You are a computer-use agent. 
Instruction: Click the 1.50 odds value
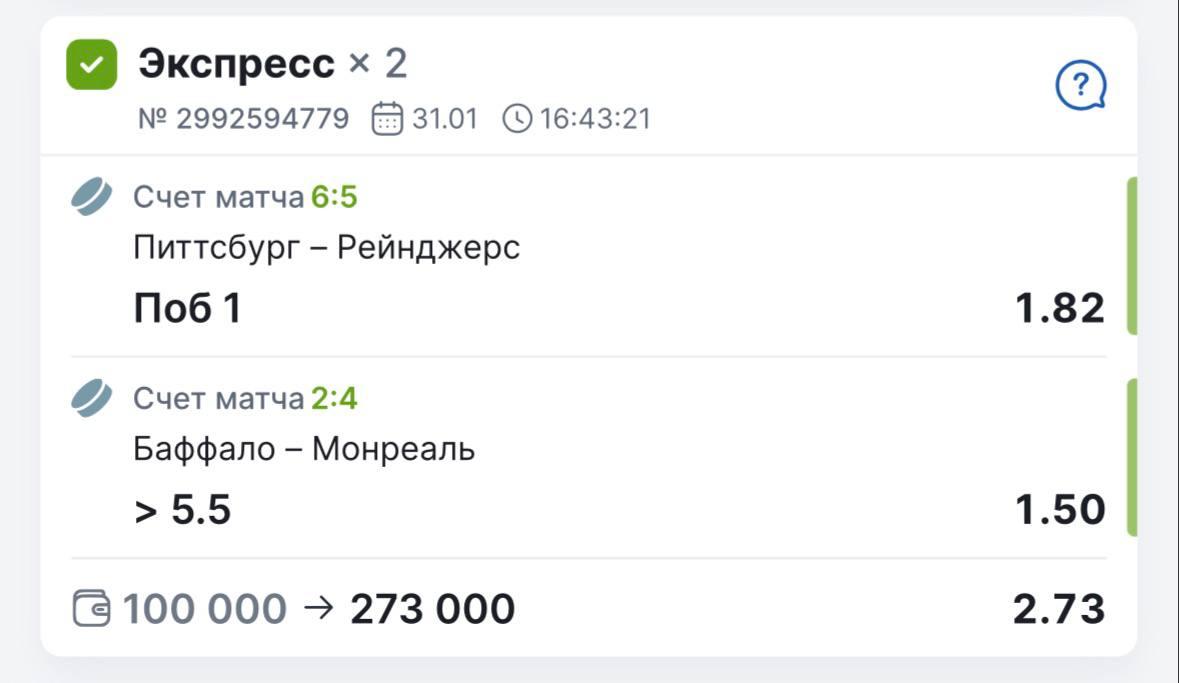click(1059, 510)
